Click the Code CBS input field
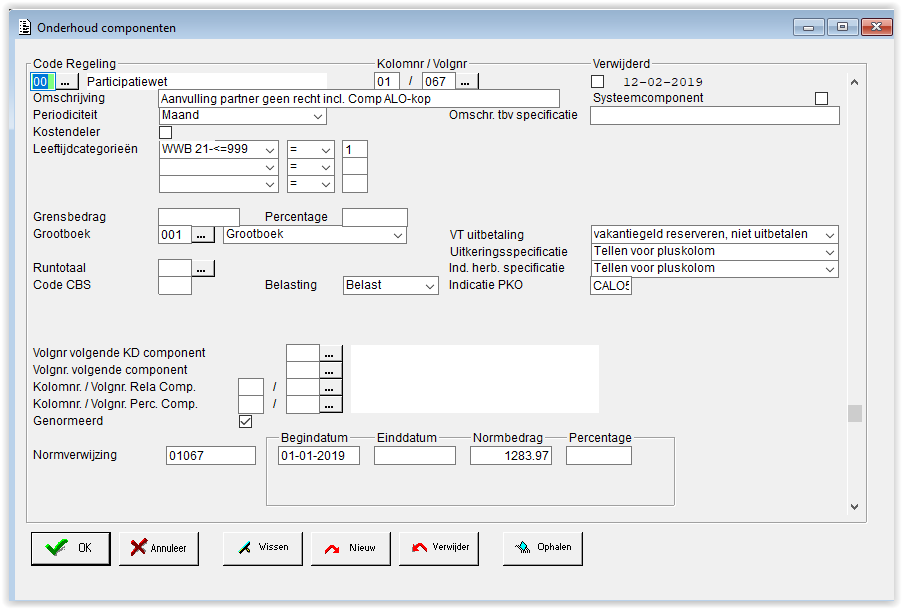The width and height of the screenshot is (902, 609). pyautogui.click(x=175, y=286)
